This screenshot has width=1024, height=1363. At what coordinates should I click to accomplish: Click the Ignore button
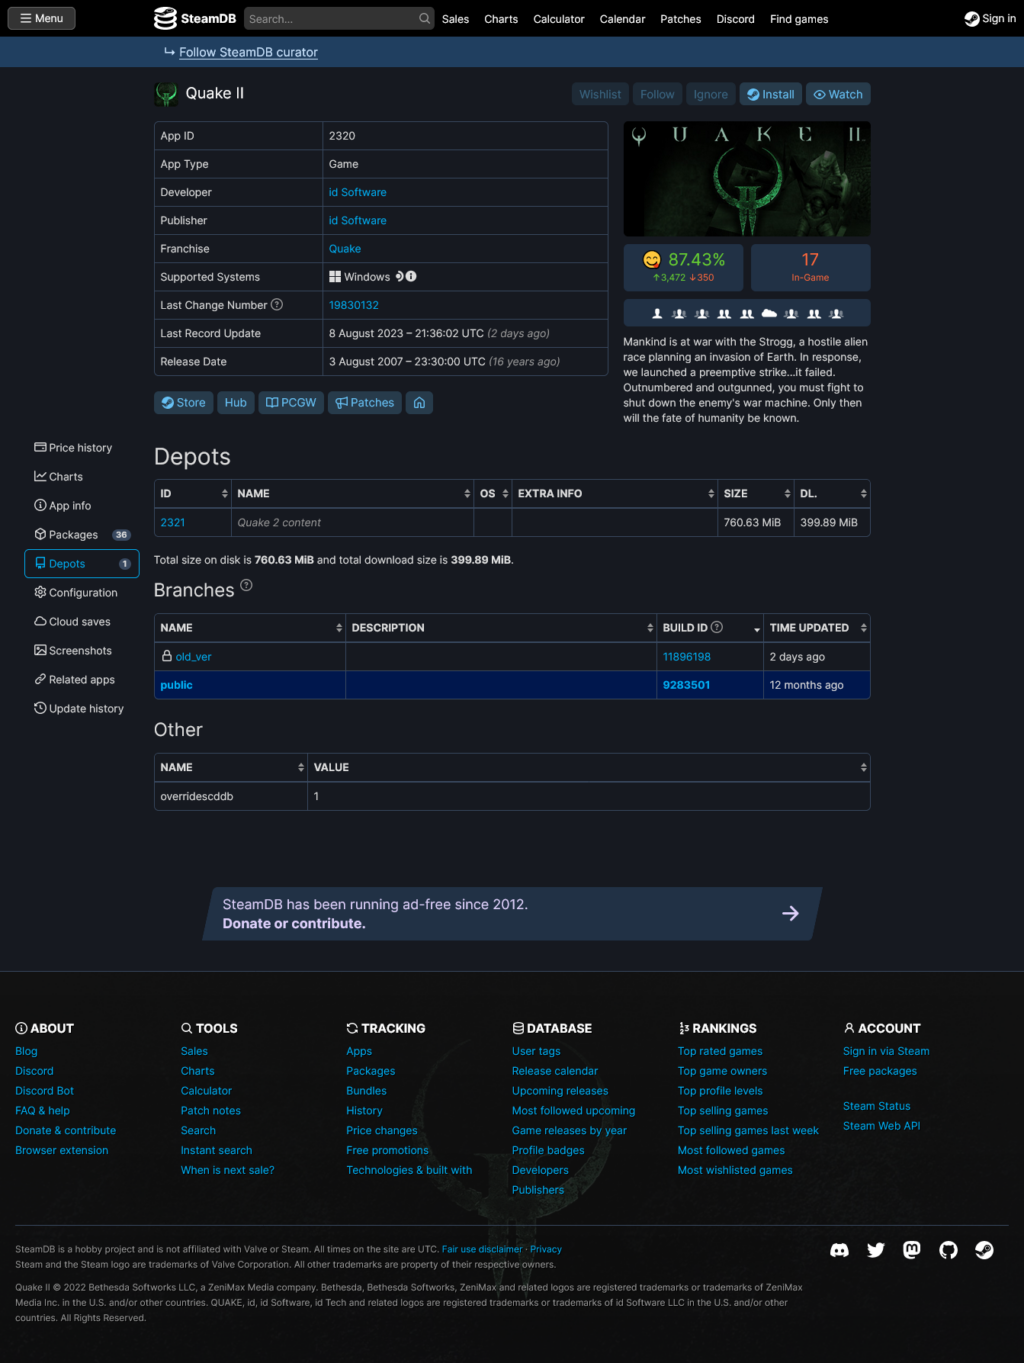711,94
